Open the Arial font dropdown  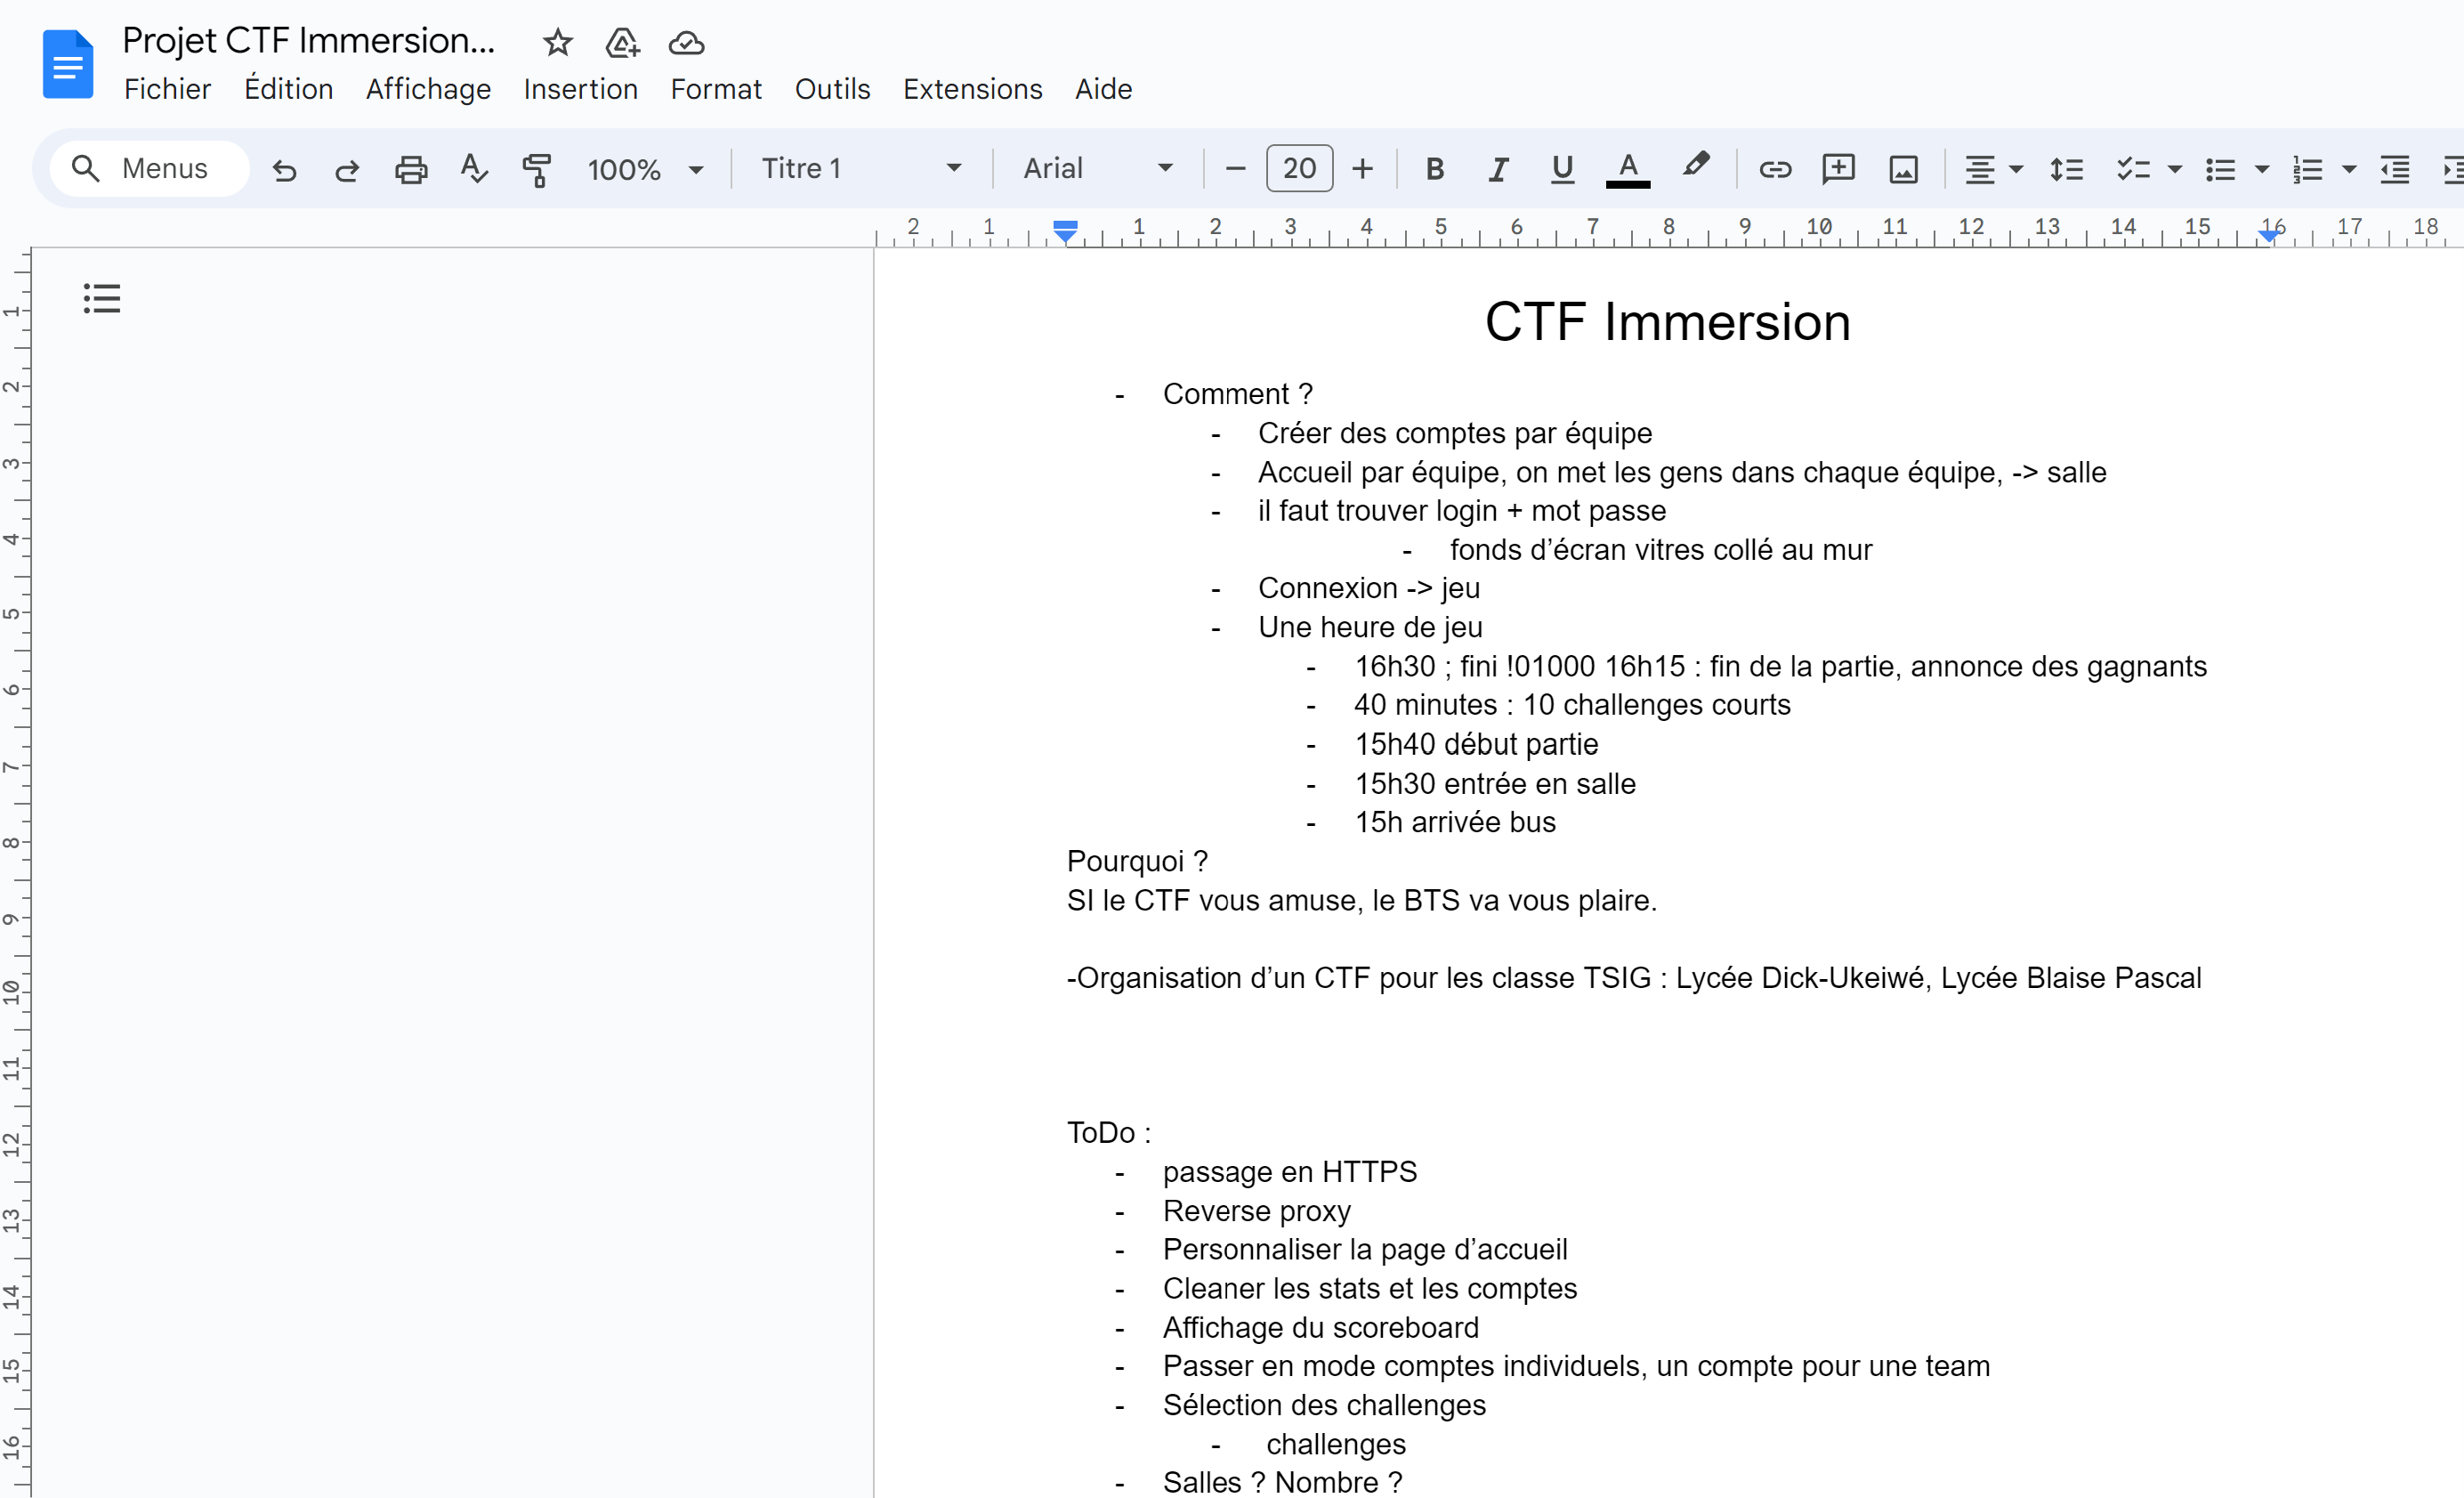(1097, 169)
